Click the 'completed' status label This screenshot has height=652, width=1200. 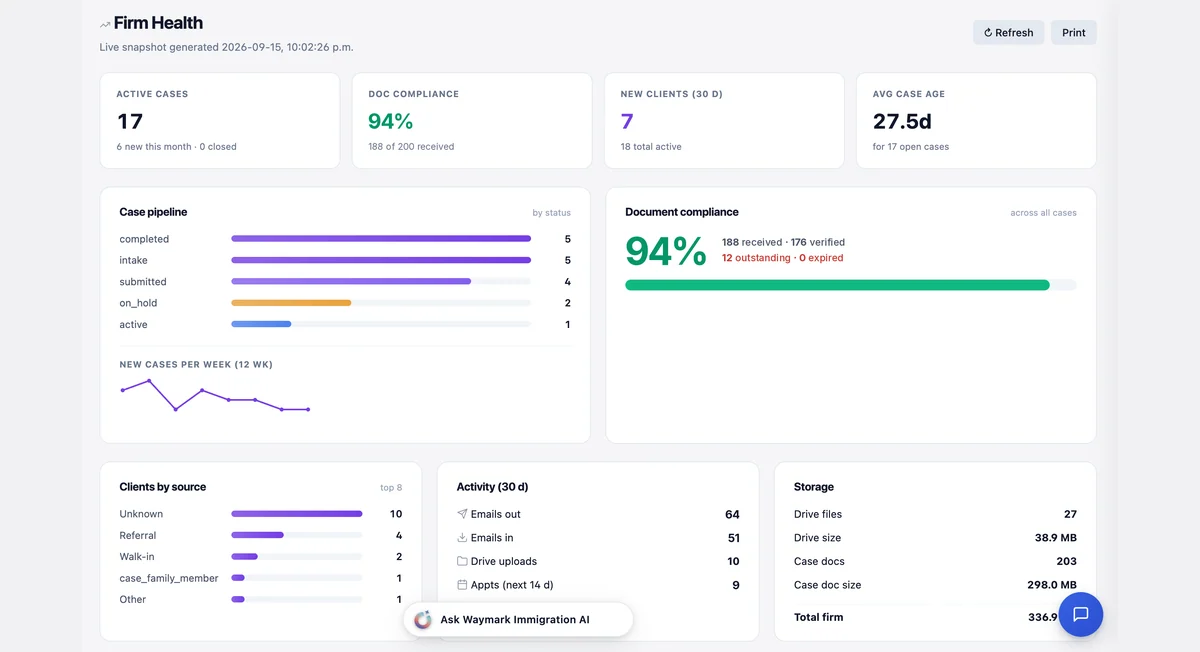click(x=144, y=239)
